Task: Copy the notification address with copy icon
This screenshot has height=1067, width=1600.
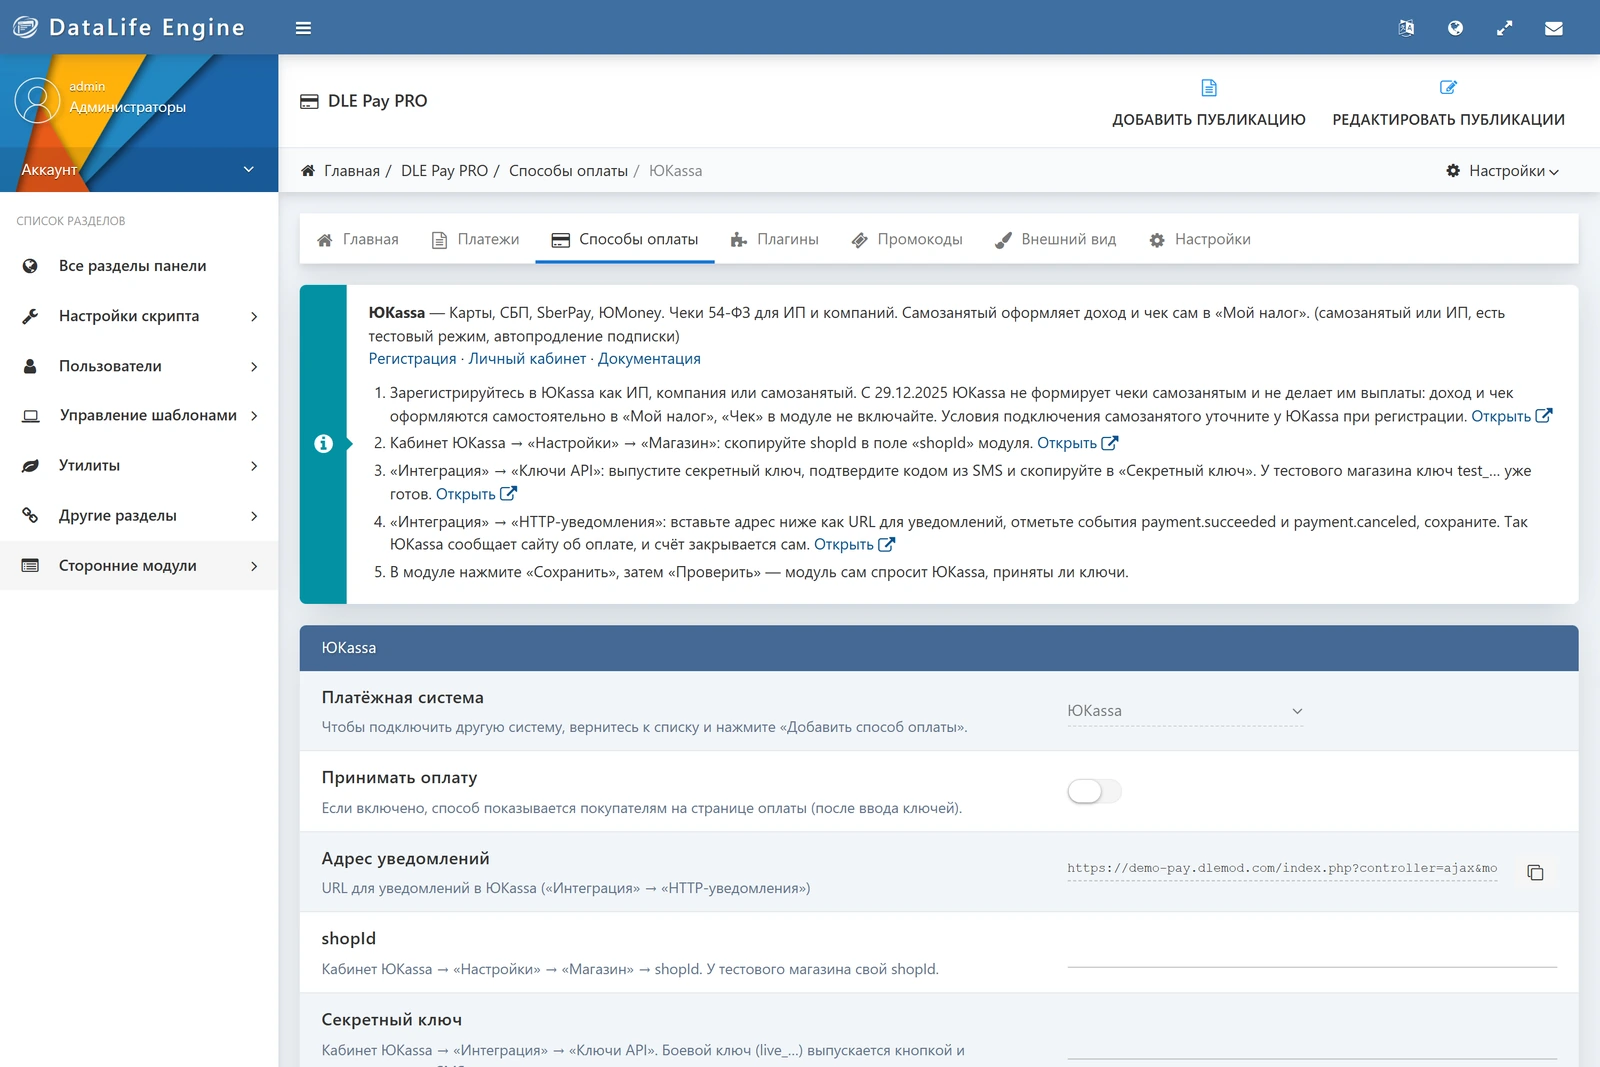Action: 1535,873
